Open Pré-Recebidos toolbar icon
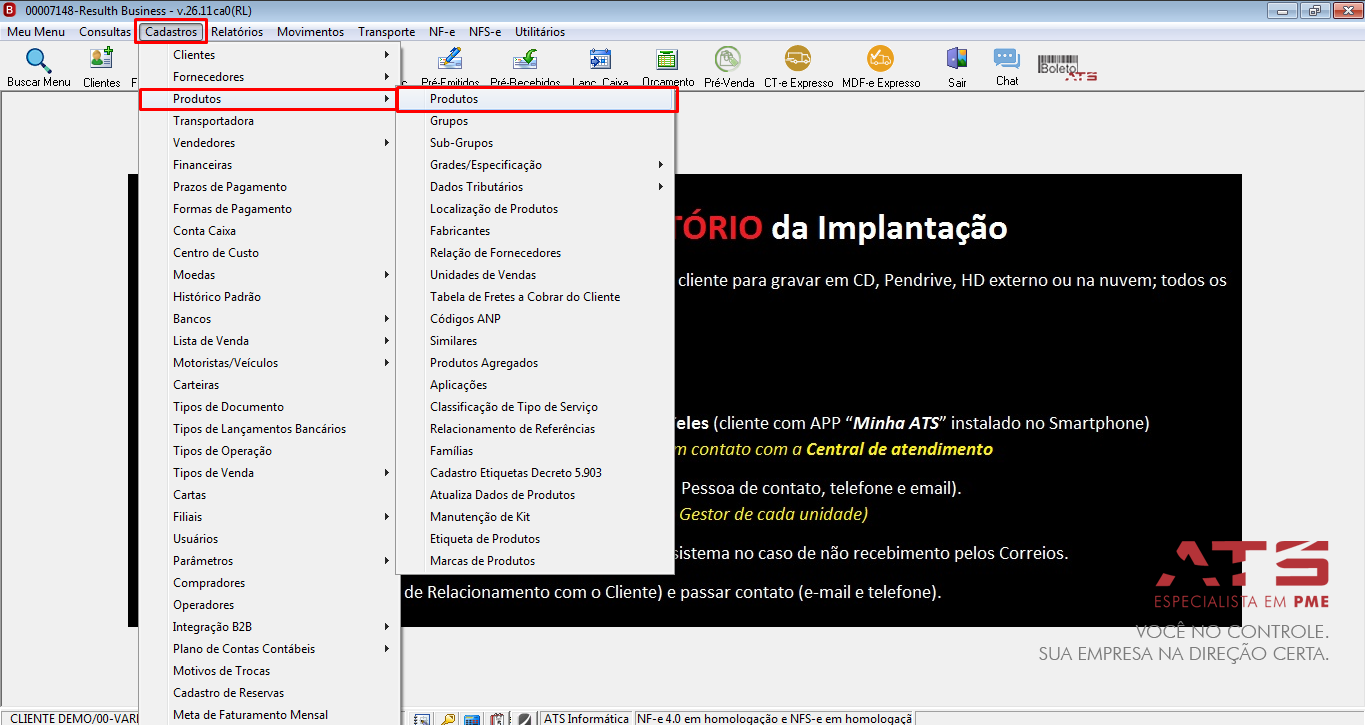The image size is (1365, 725). (525, 60)
